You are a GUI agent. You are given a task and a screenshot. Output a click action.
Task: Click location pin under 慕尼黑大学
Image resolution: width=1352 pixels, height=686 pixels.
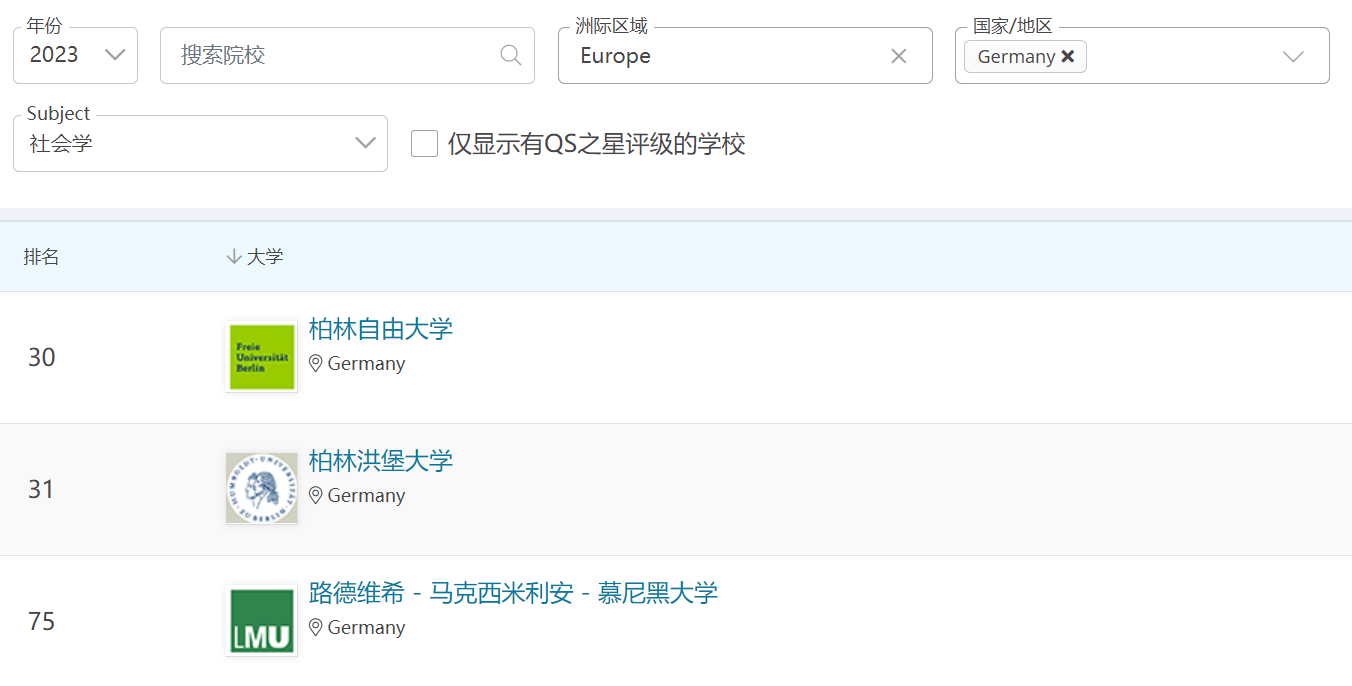pyautogui.click(x=316, y=628)
